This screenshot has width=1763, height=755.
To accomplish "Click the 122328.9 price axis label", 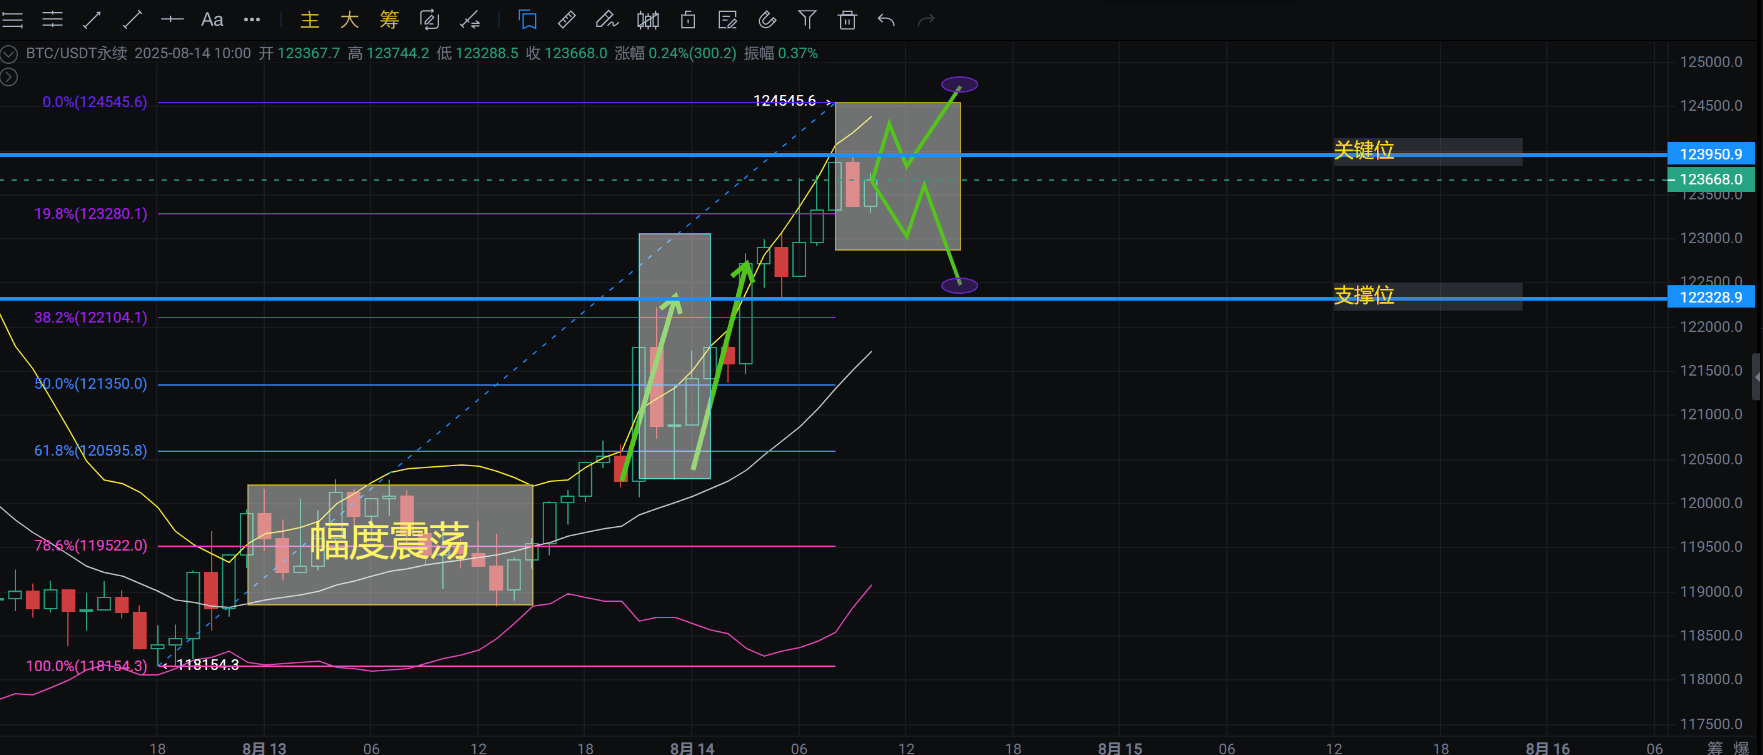I will click(x=1710, y=297).
